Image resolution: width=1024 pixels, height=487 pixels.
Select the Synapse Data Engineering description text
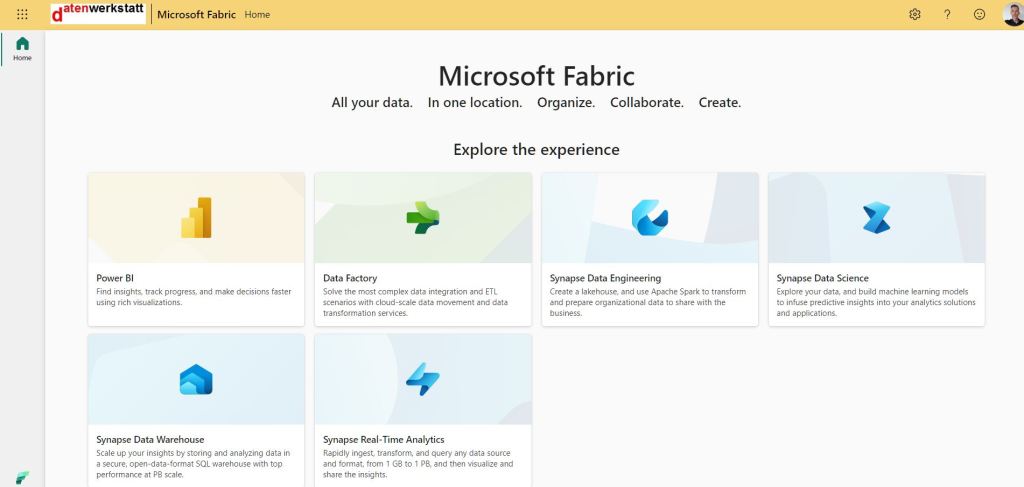pyautogui.click(x=648, y=302)
